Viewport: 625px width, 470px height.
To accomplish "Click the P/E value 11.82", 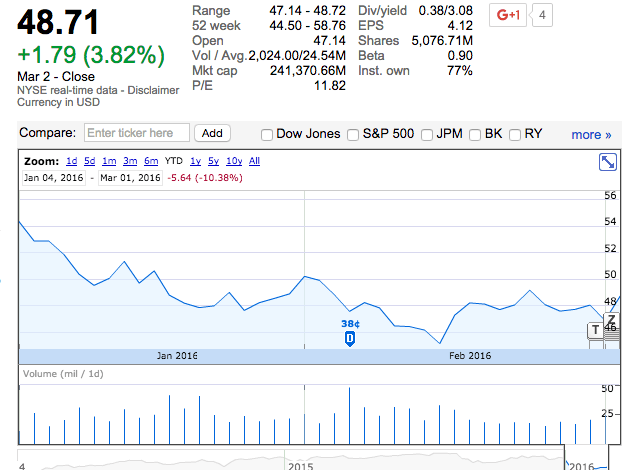I will click(x=330, y=86).
